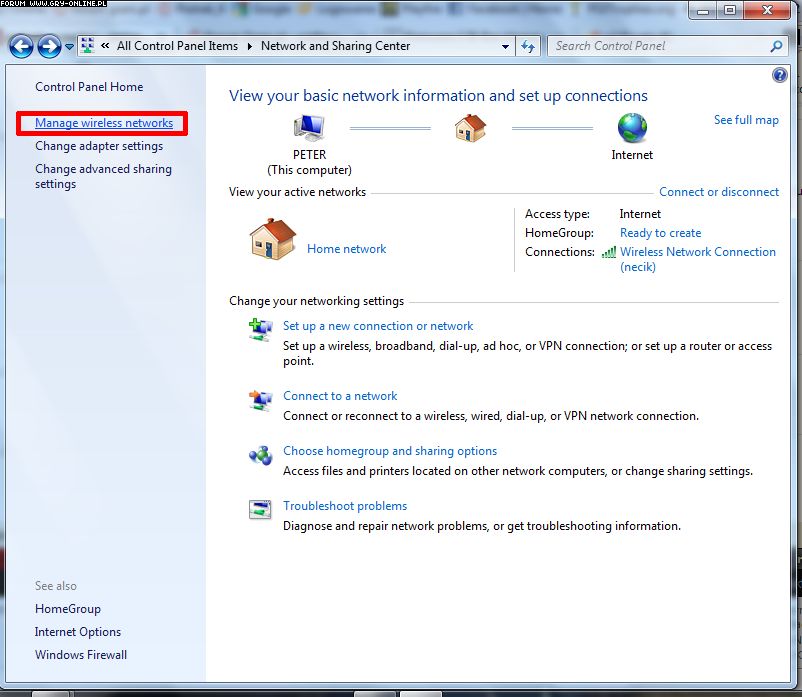
Task: Open Wireless Network Connection (necik)
Action: 698,259
